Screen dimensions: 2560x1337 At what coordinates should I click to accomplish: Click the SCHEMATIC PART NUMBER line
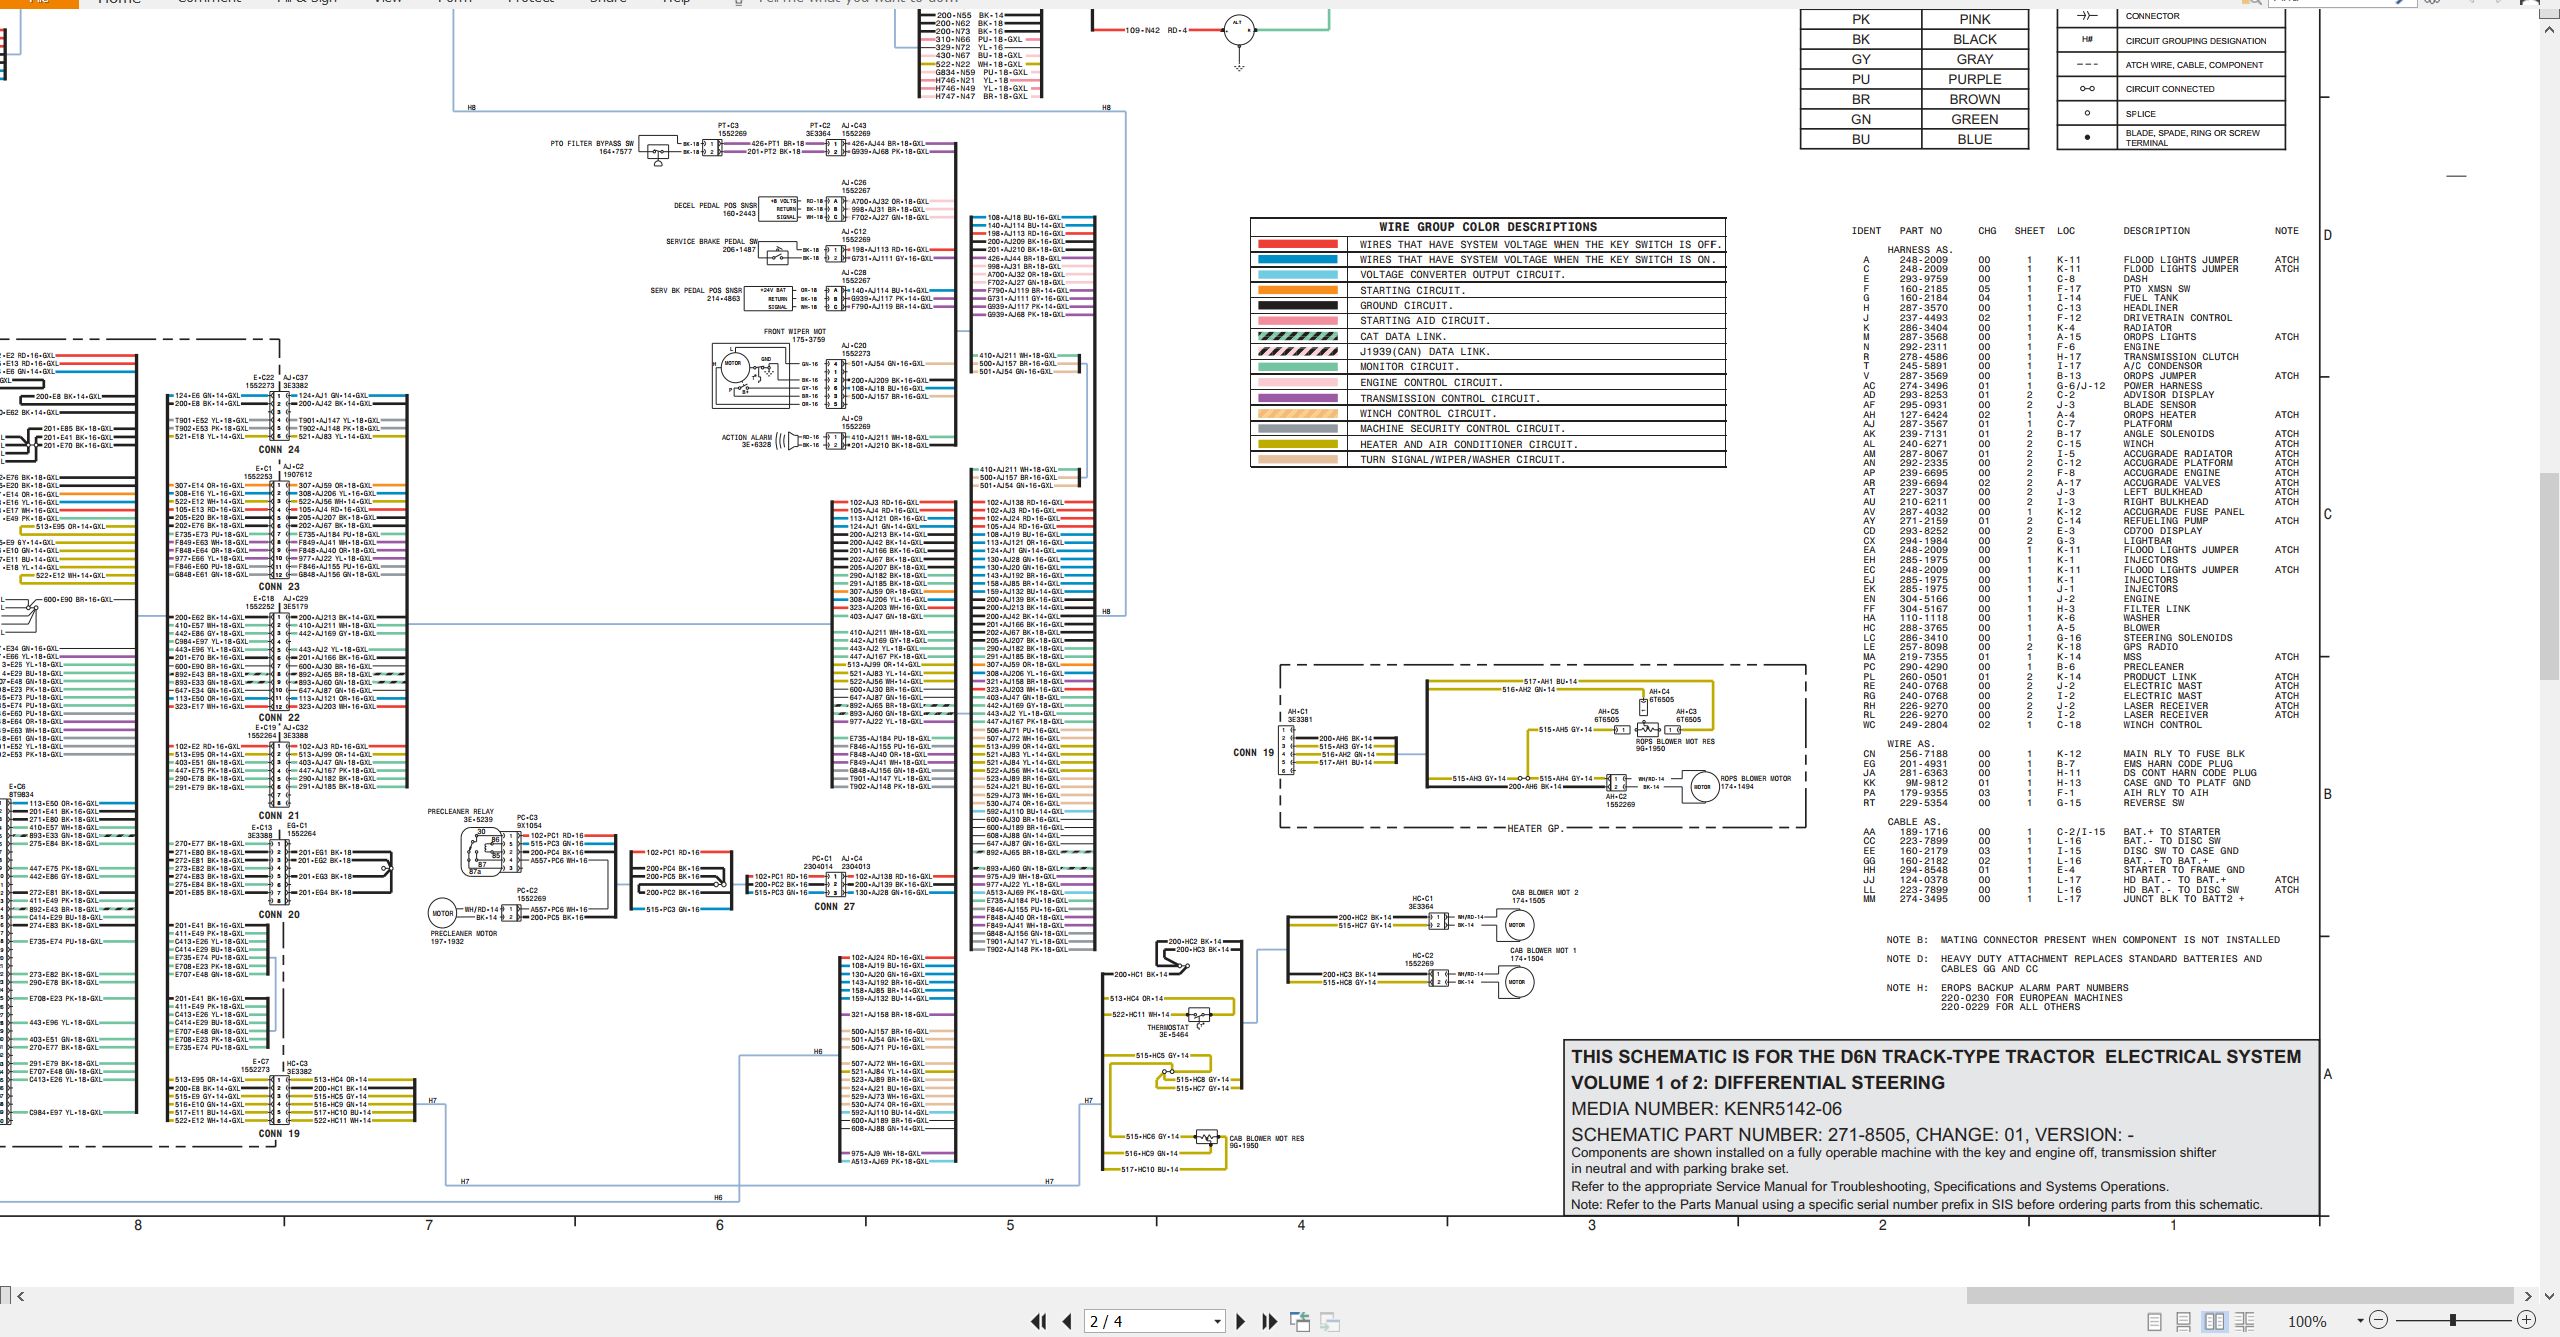pos(1851,1134)
